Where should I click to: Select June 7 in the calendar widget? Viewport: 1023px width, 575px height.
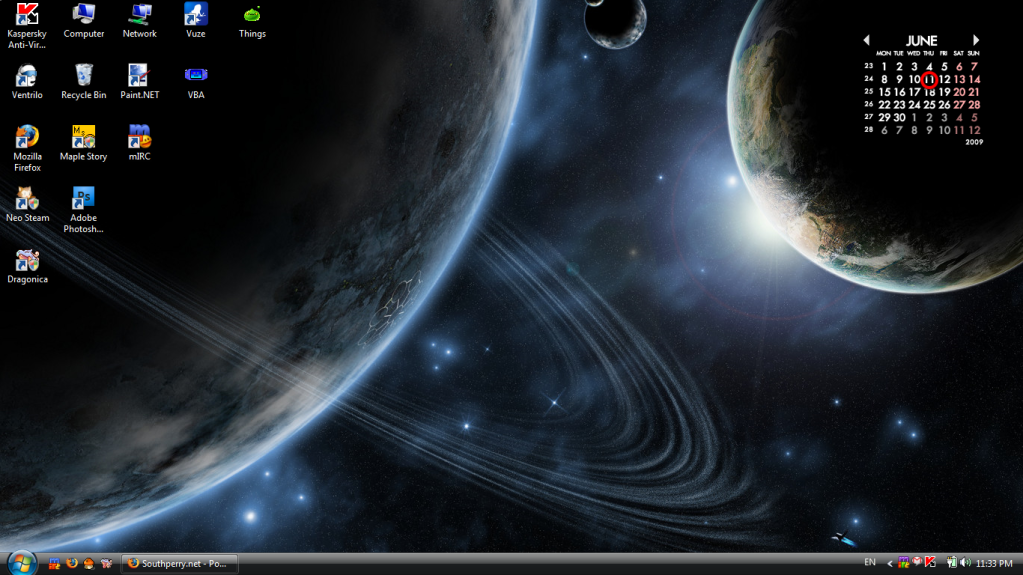(974, 67)
